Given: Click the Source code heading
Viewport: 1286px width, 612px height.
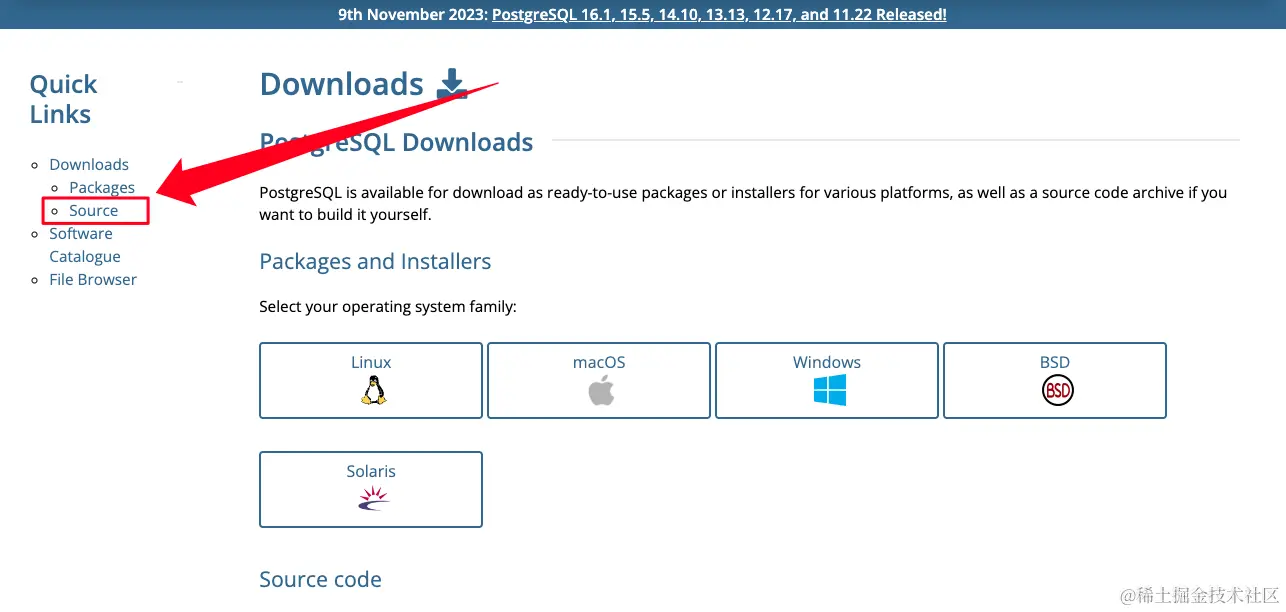Looking at the screenshot, I should coord(320,579).
